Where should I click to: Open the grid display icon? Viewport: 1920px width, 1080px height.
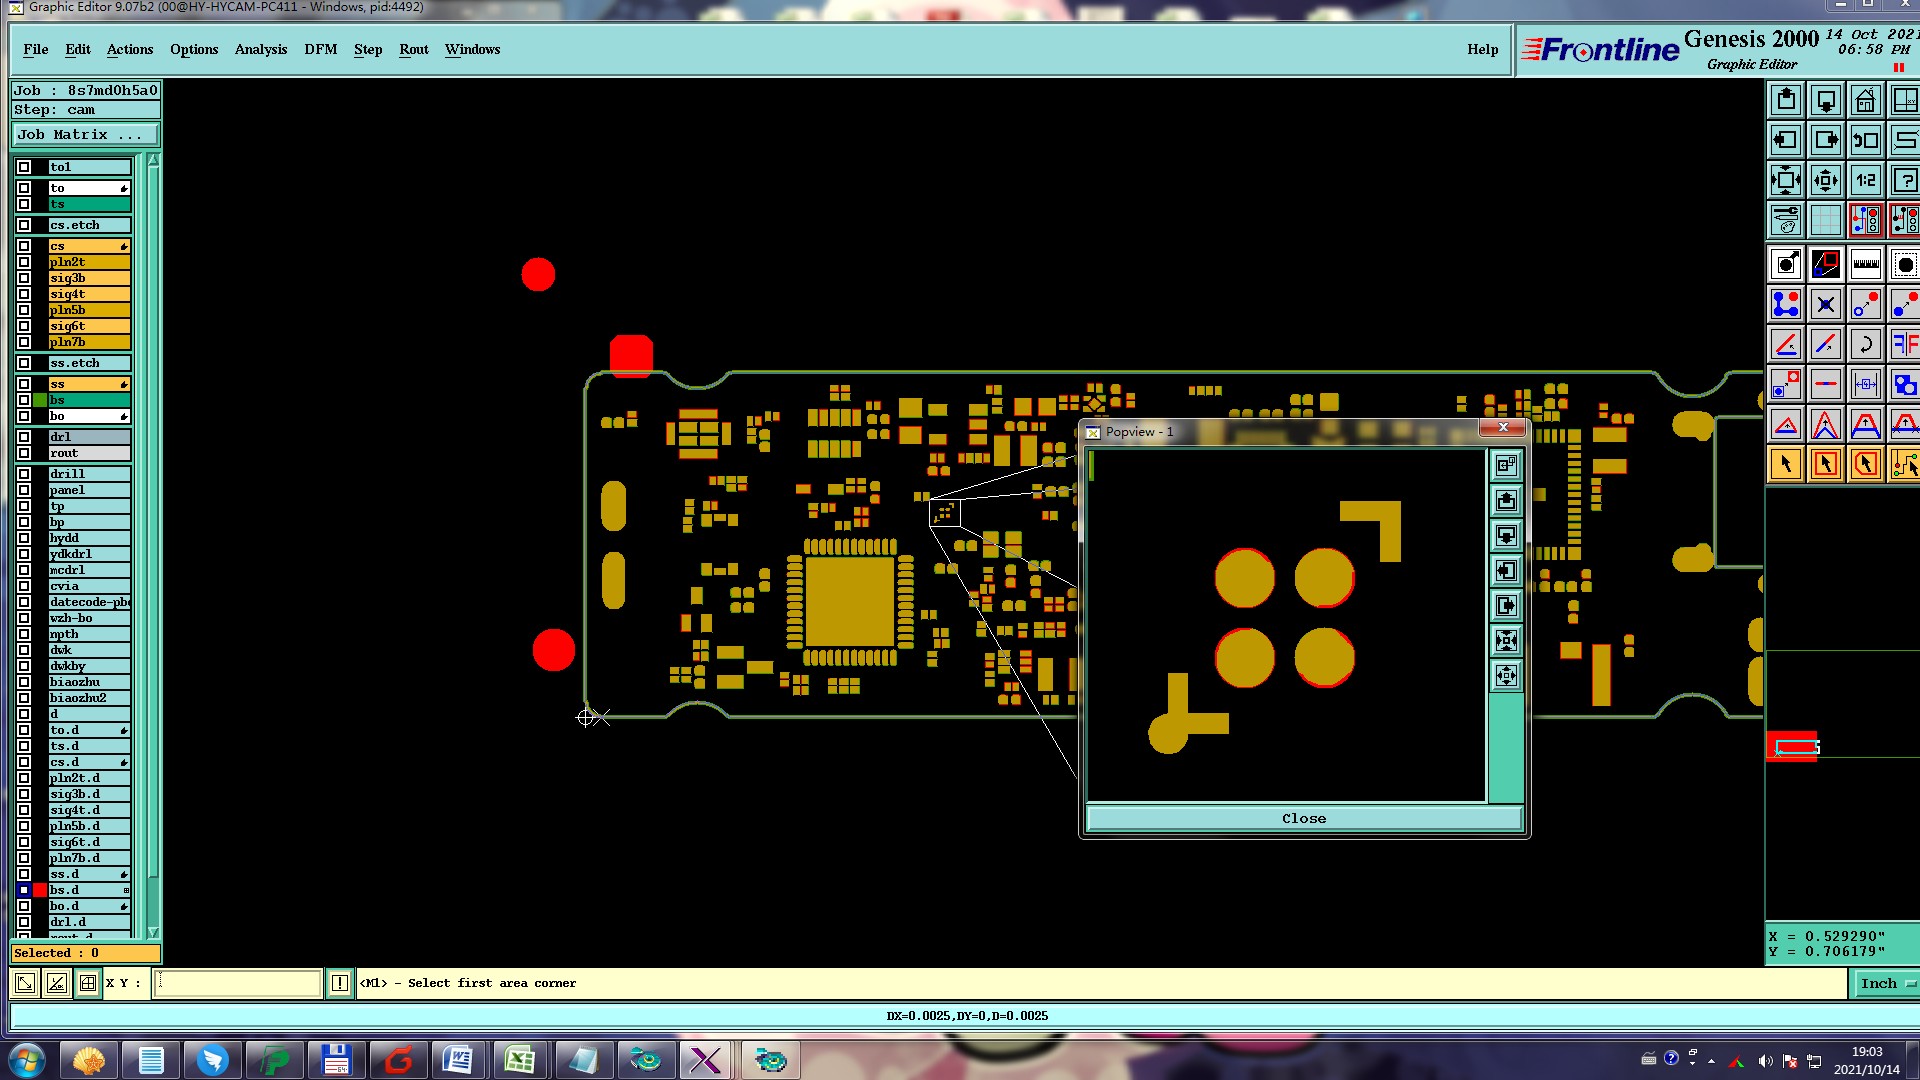tap(1825, 221)
